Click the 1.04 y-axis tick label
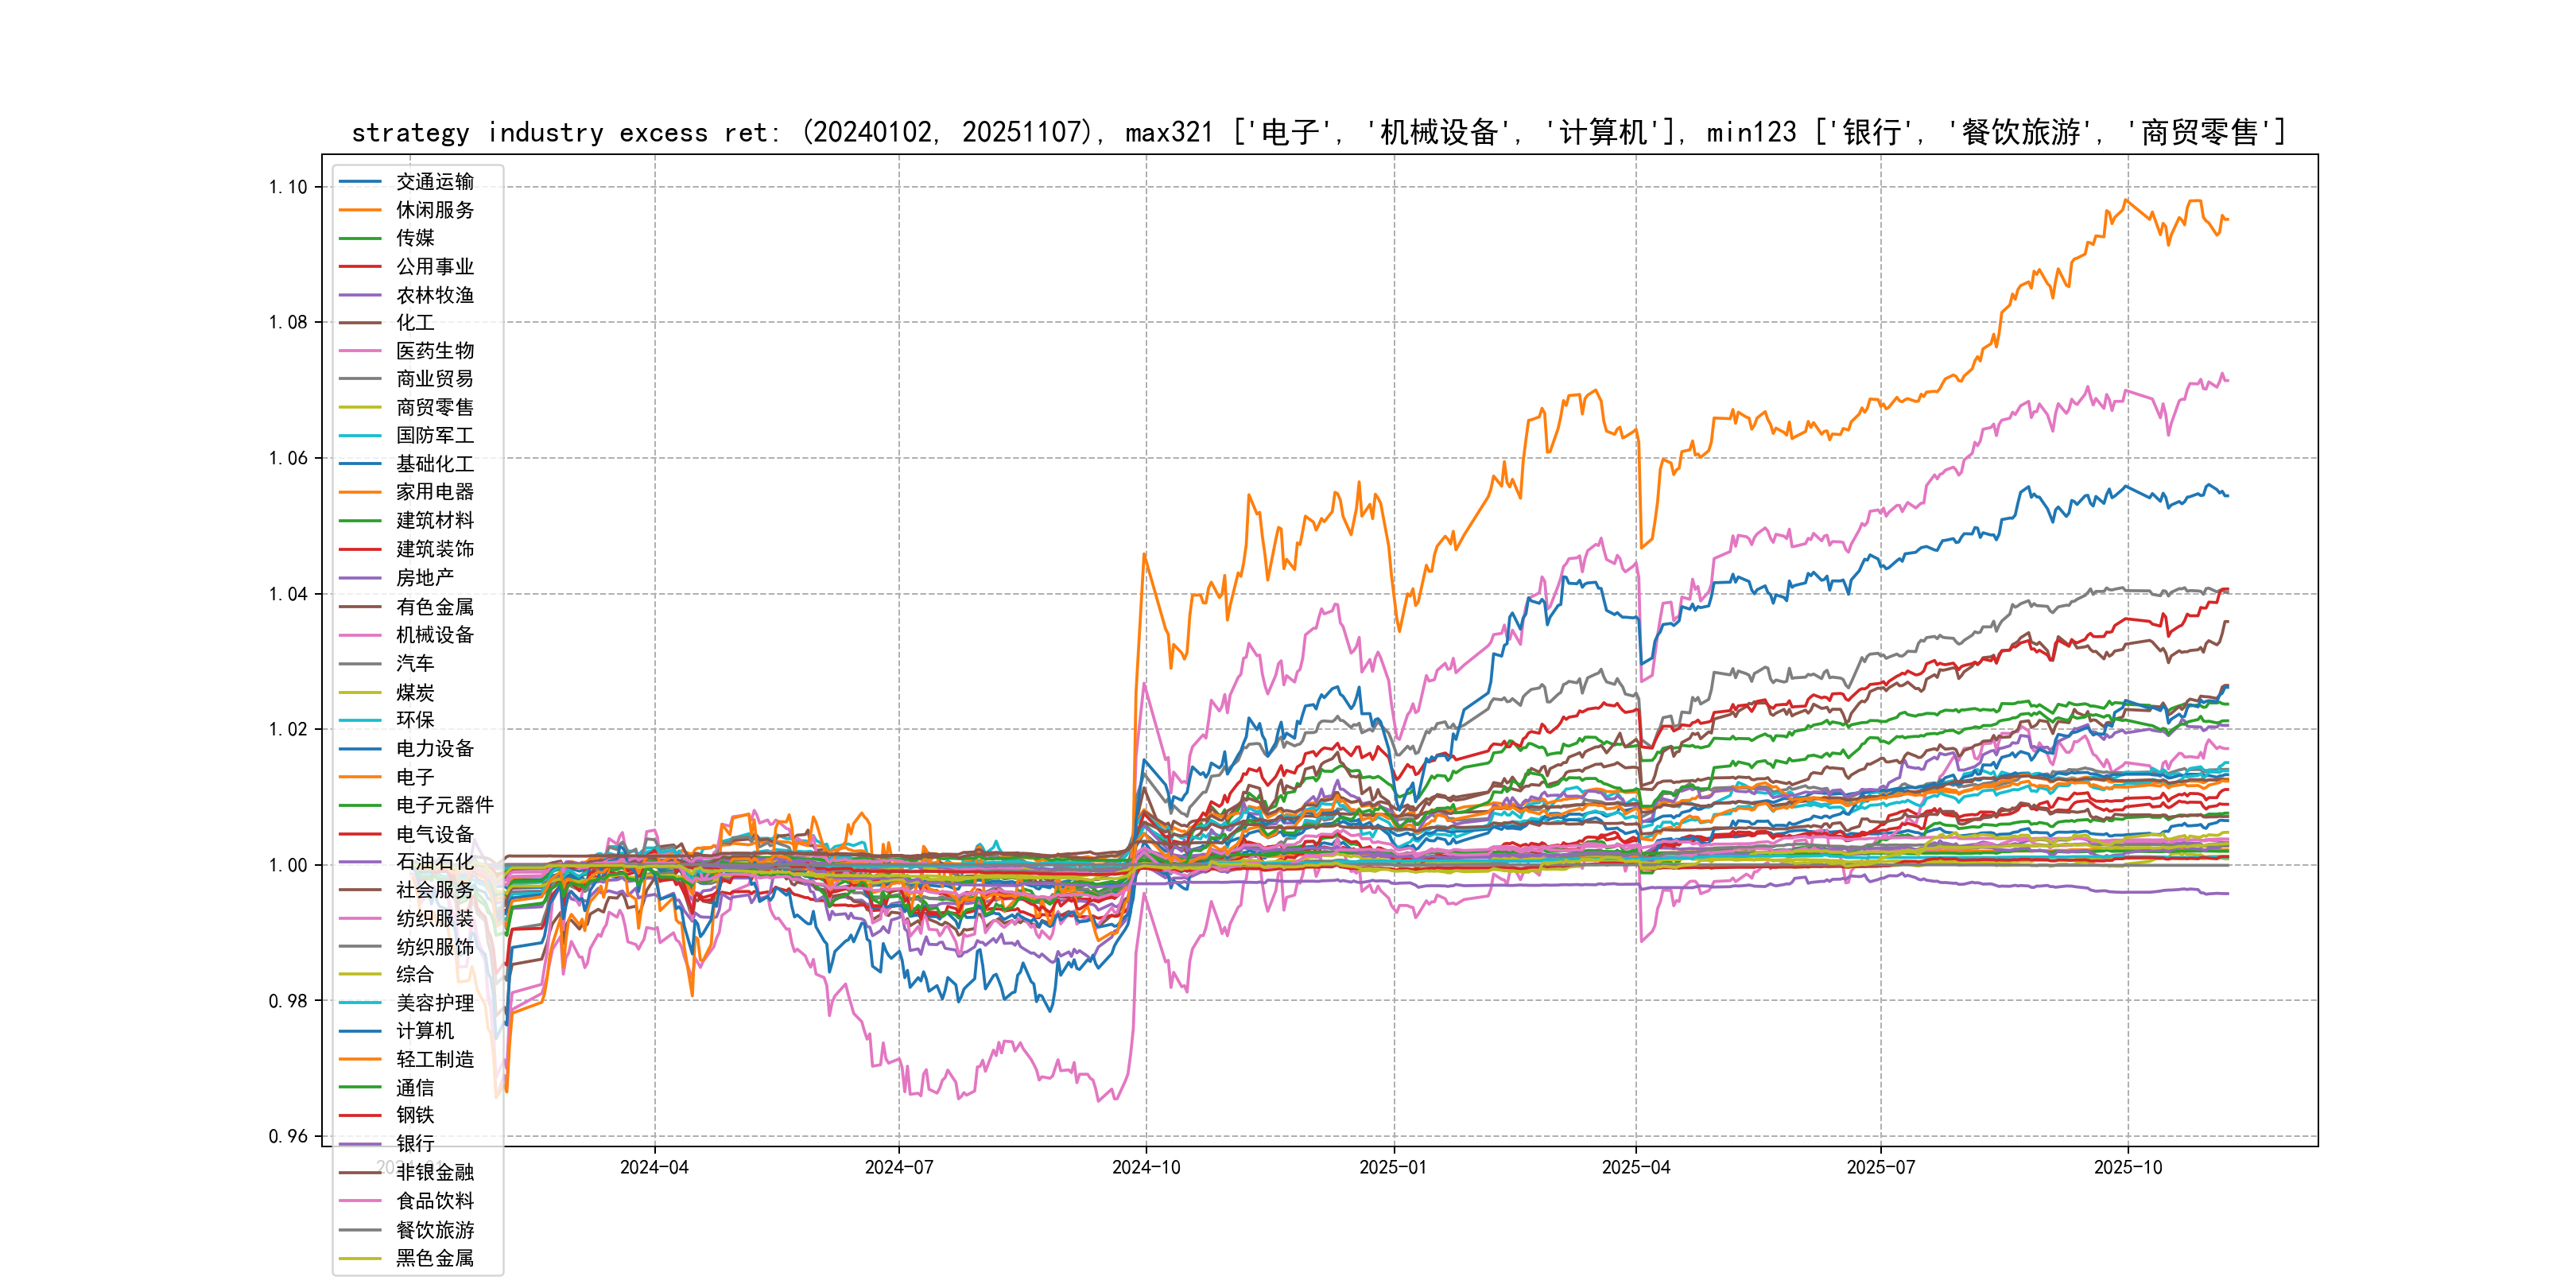This screenshot has width=2576, height=1288. tap(288, 594)
